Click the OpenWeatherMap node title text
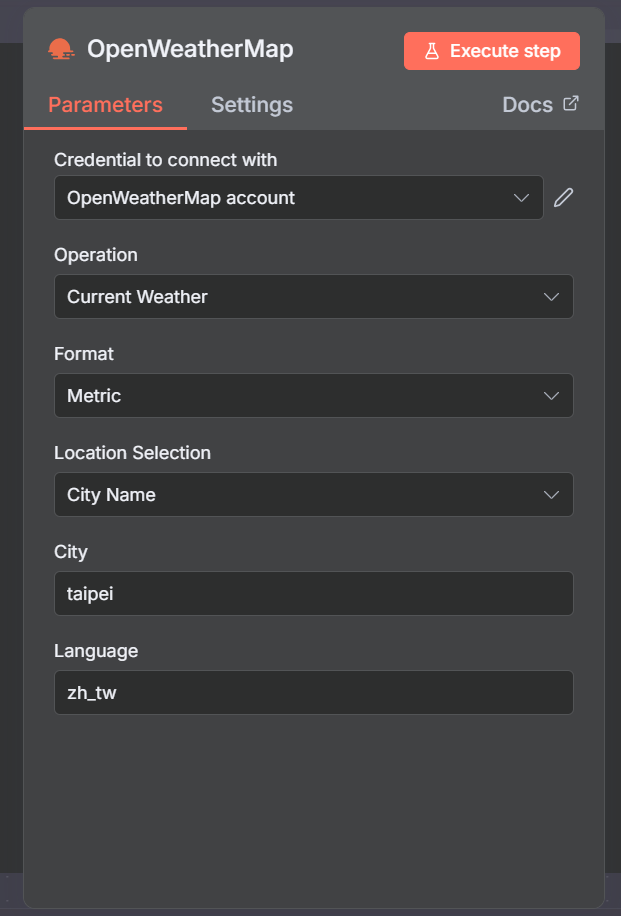The height and width of the screenshot is (916, 621). point(190,50)
